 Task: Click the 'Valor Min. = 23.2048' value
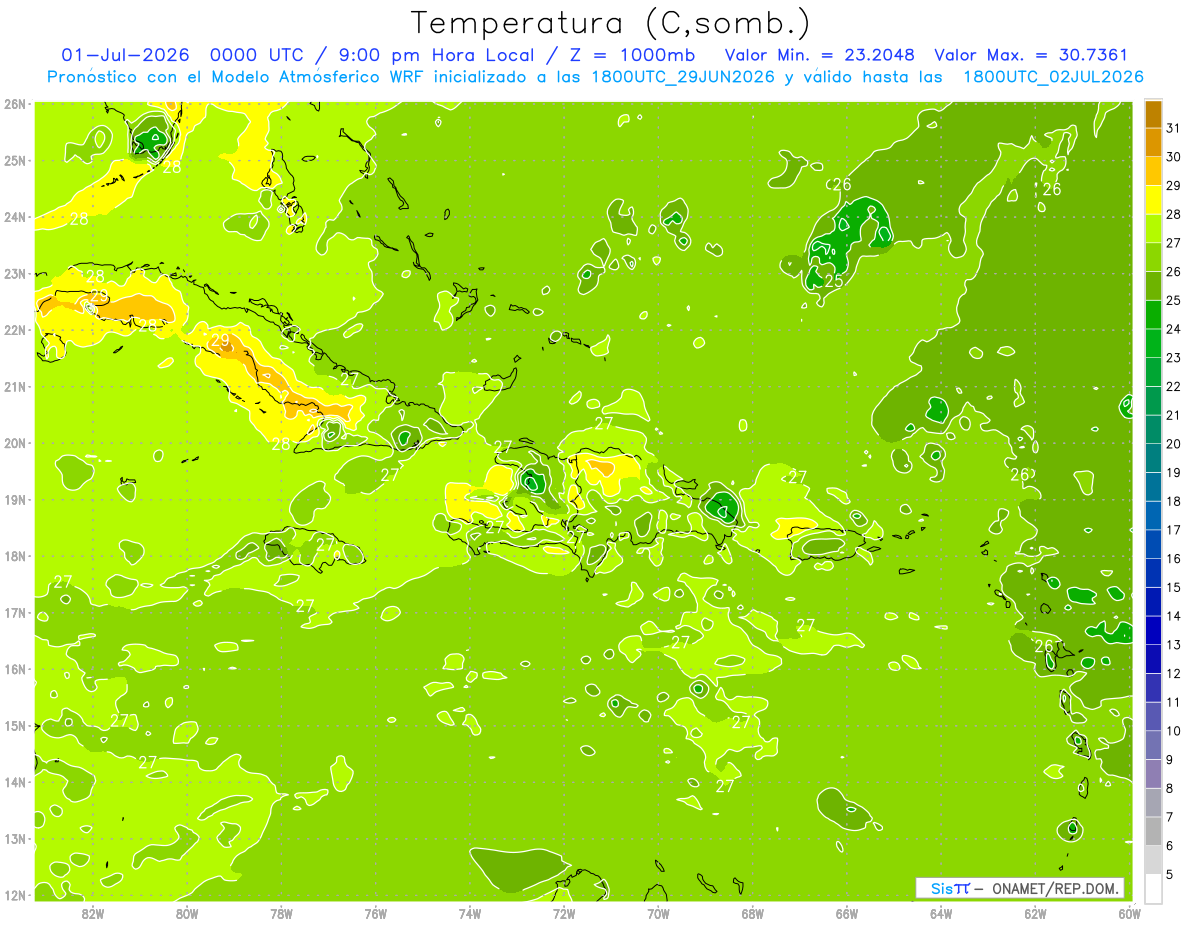click(820, 55)
